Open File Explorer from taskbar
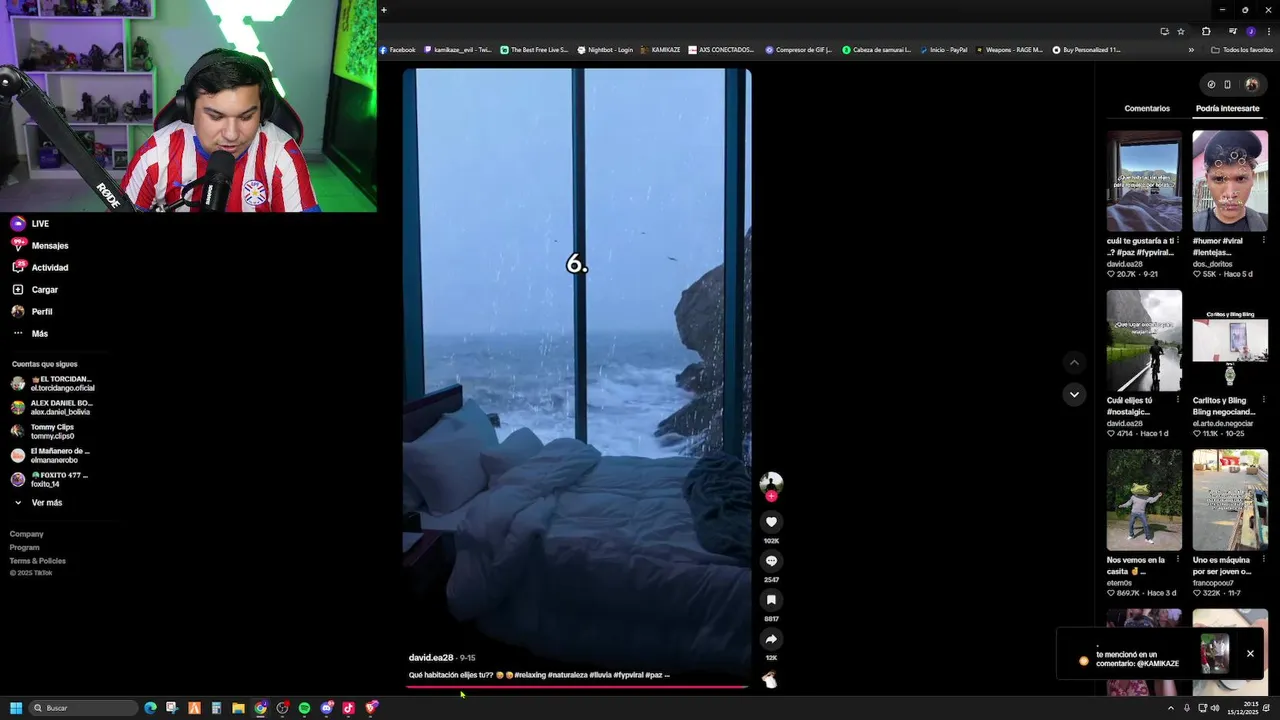The width and height of the screenshot is (1280, 720). click(x=238, y=708)
